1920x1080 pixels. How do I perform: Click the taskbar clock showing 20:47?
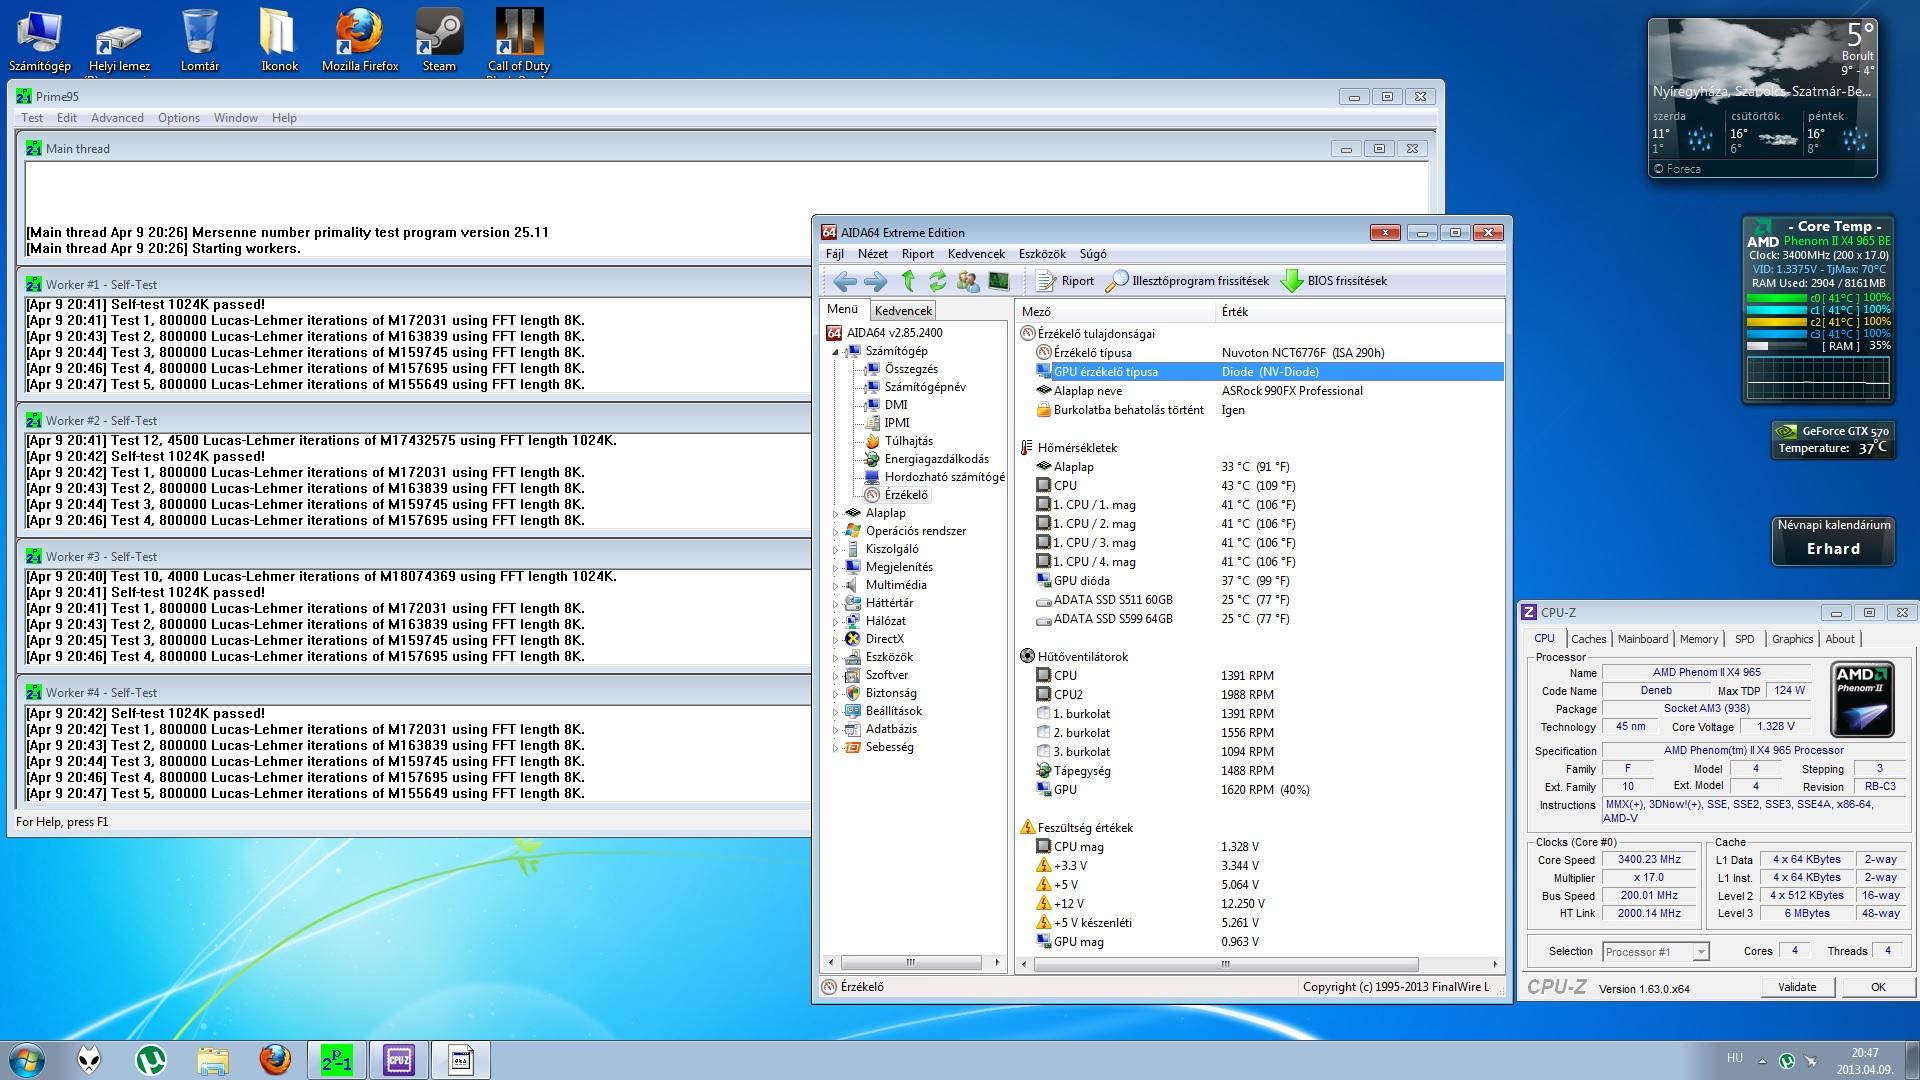1865,1060
